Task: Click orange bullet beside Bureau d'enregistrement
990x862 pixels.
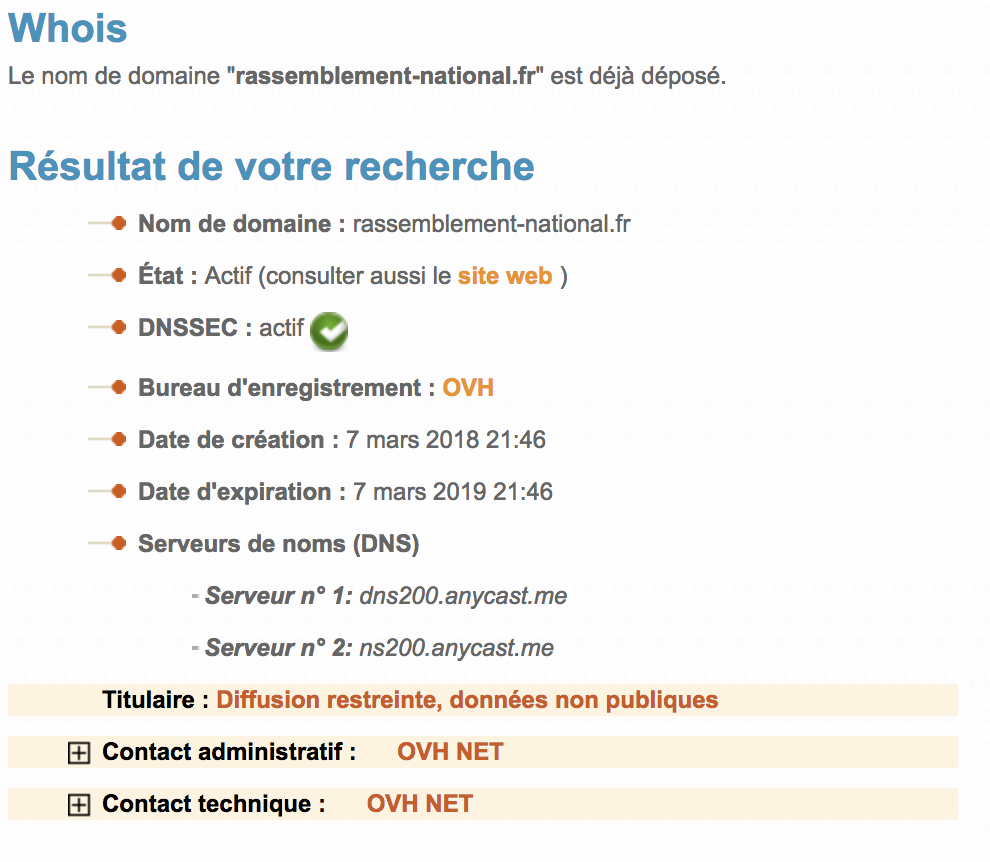Action: [x=119, y=387]
